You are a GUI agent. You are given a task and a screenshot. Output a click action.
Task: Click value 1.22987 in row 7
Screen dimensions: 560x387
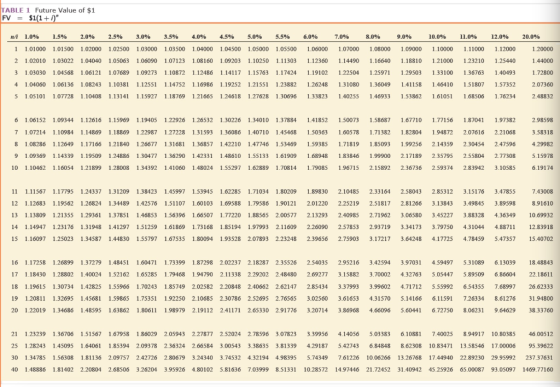coord(146,132)
